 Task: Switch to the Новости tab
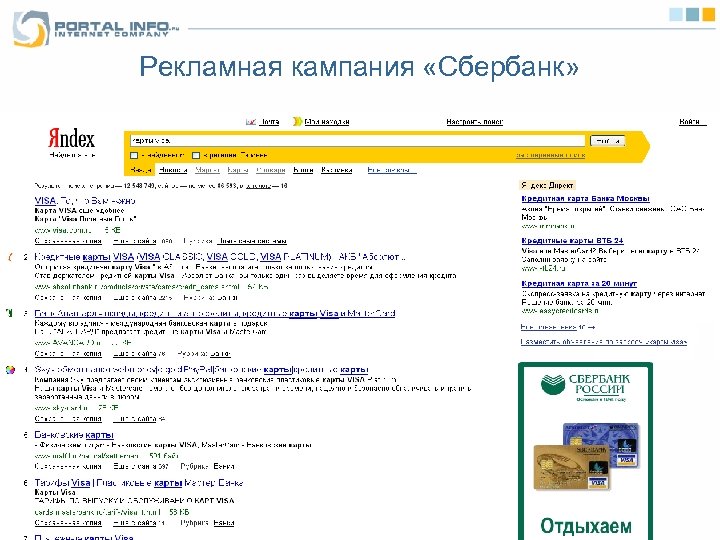(x=173, y=170)
